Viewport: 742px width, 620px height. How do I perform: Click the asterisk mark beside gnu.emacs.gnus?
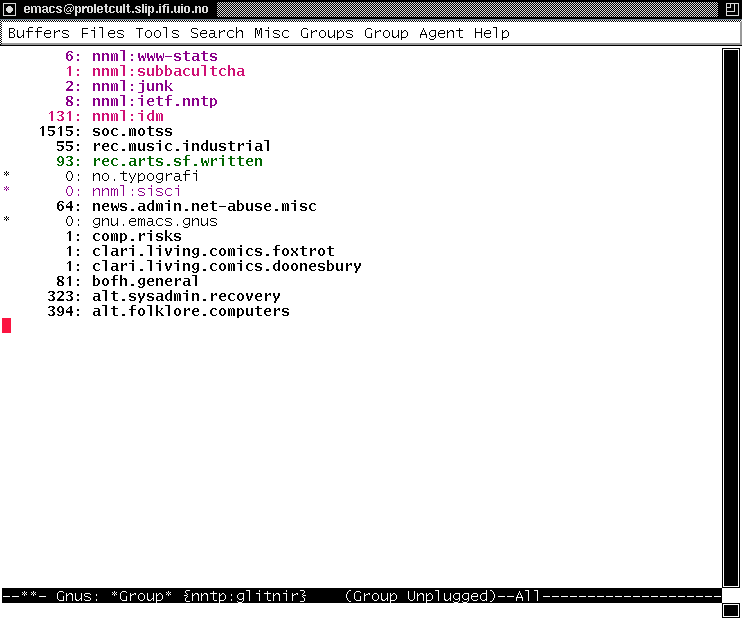pyautogui.click(x=7, y=220)
